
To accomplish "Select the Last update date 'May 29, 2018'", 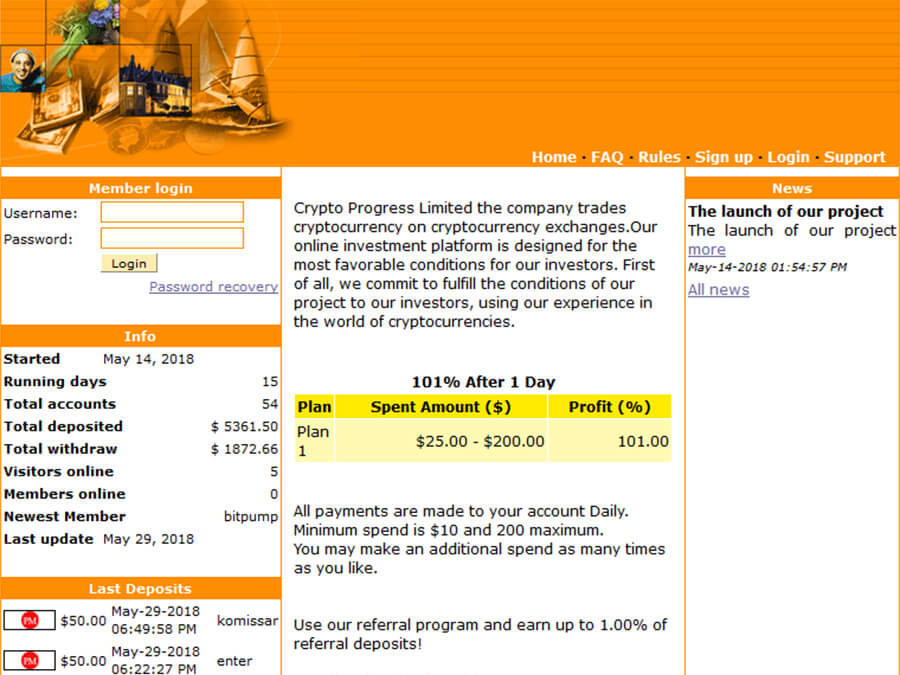I will pyautogui.click(x=149, y=539).
